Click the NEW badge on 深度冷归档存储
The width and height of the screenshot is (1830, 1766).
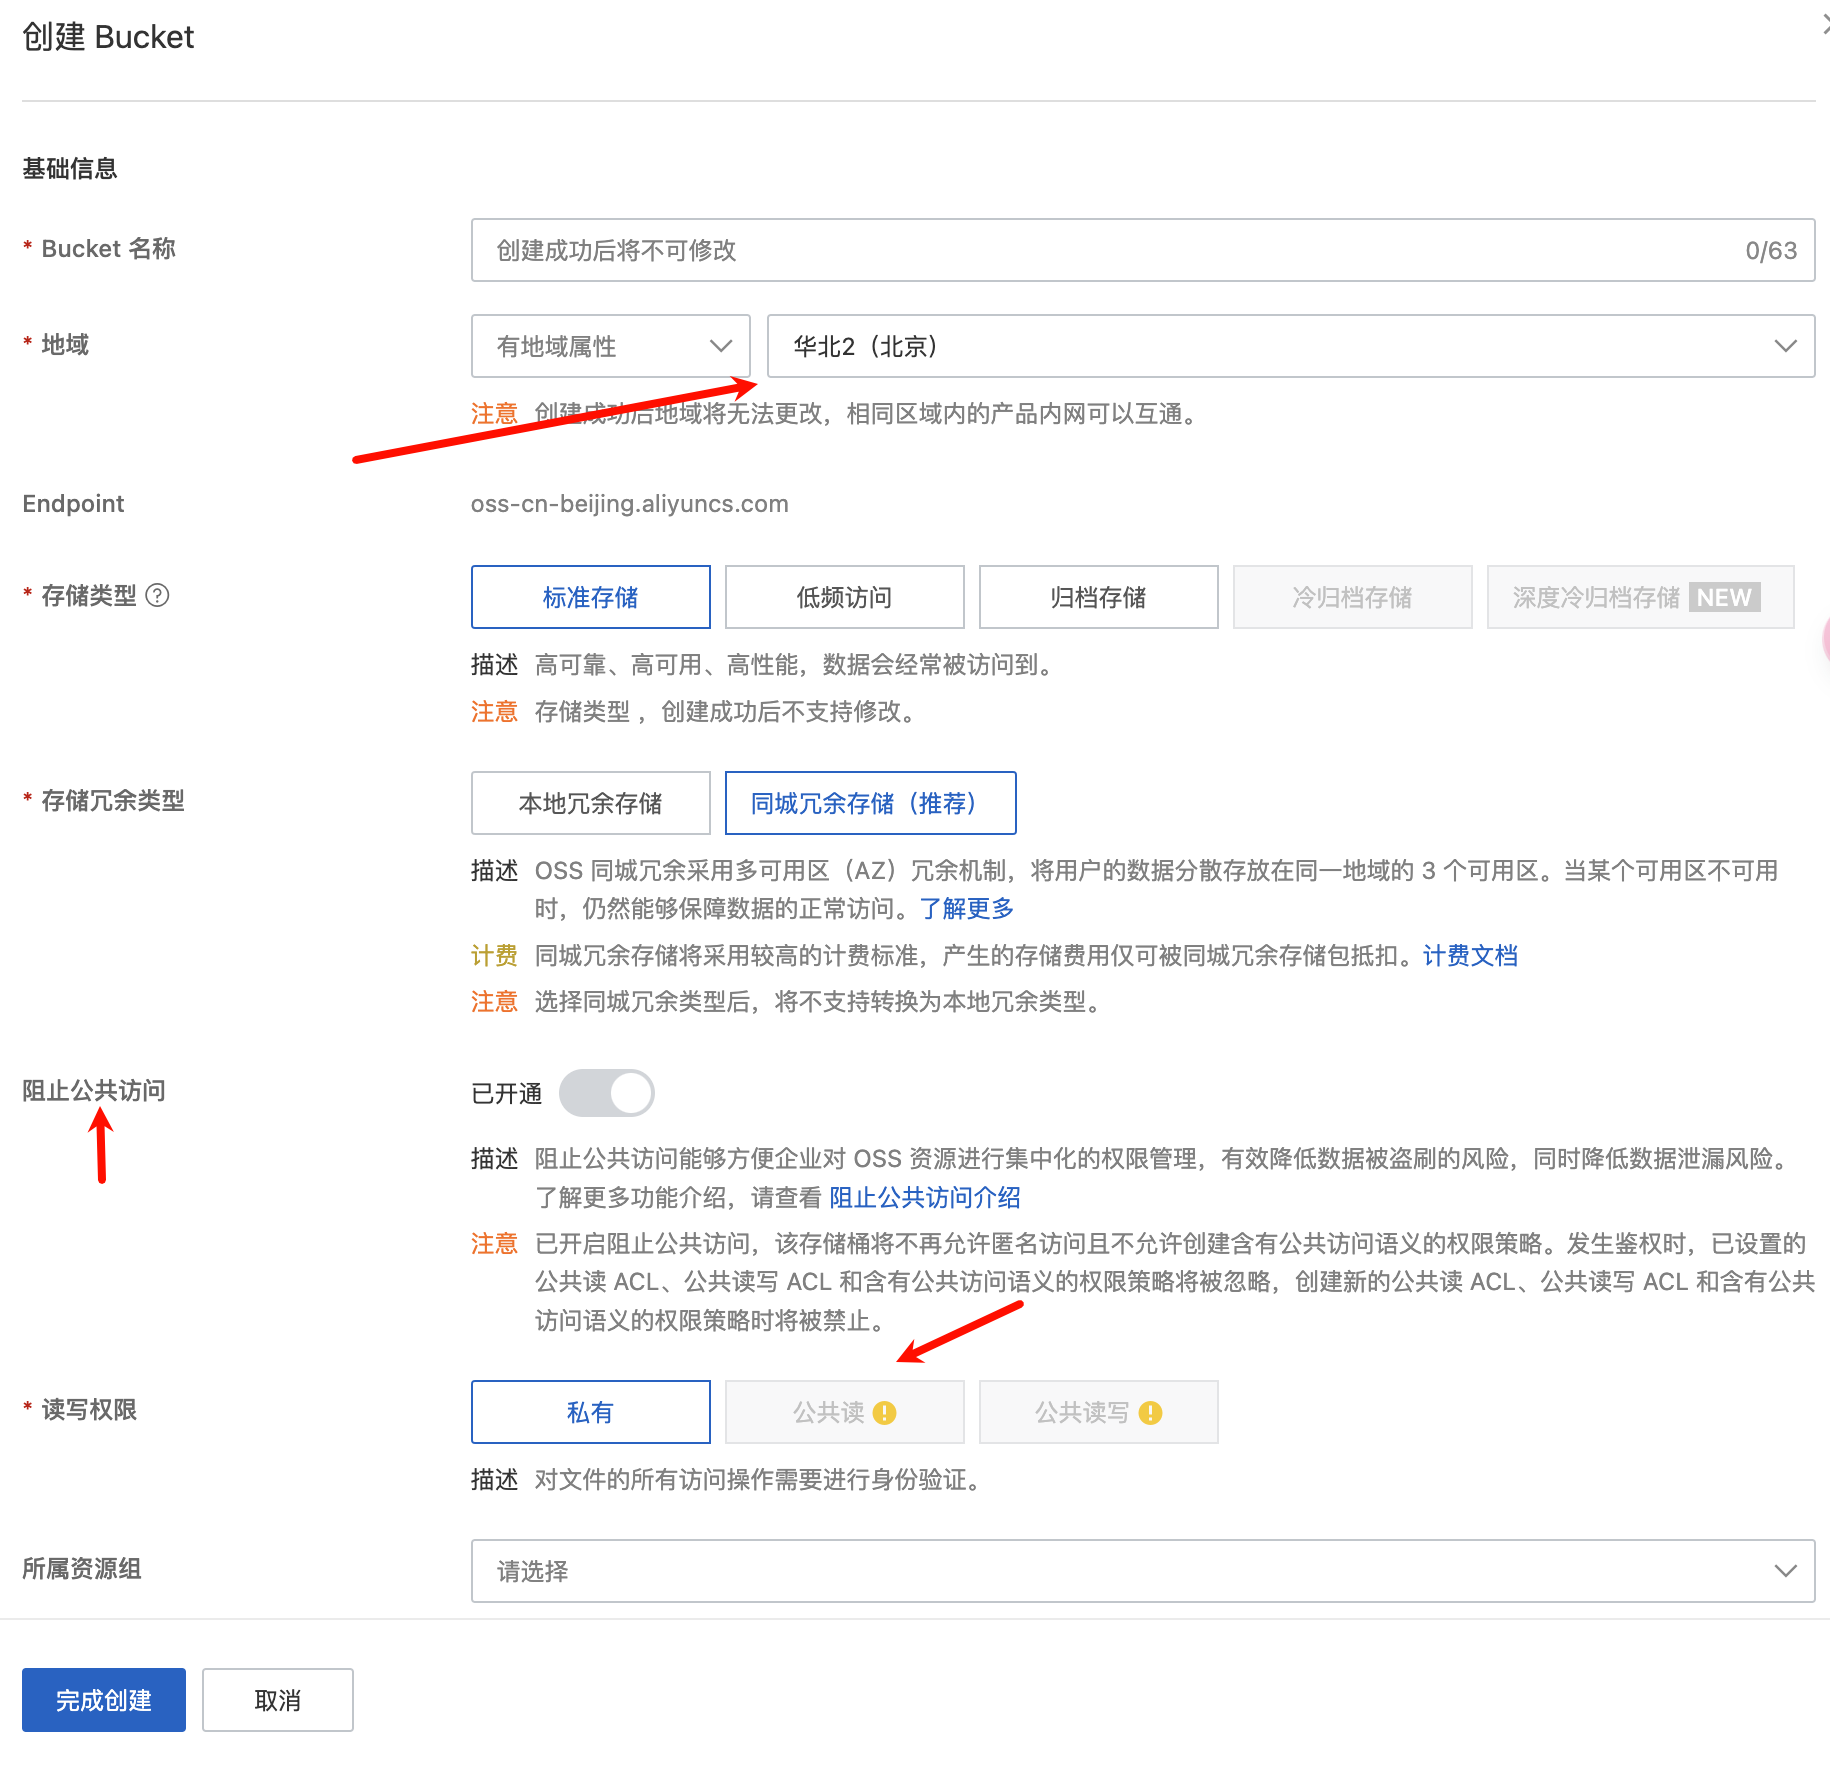pos(1724,597)
